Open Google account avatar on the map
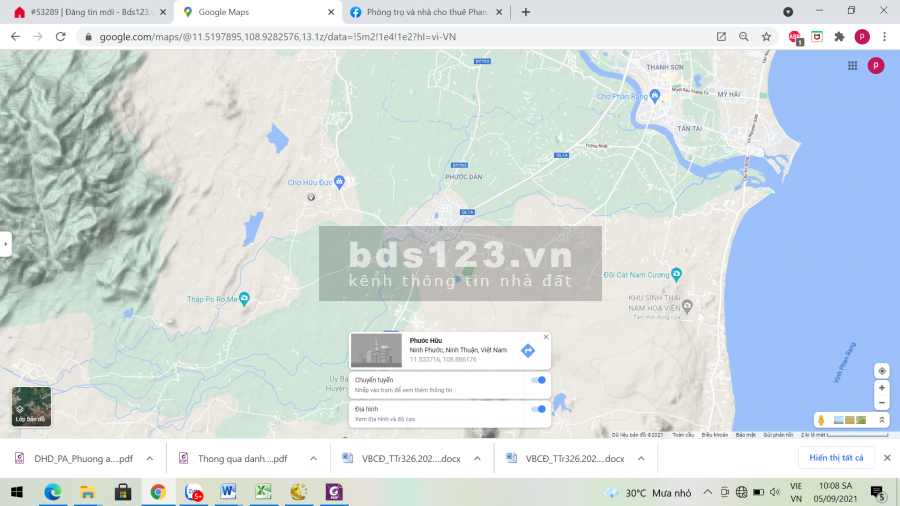900x506 pixels. point(876,66)
